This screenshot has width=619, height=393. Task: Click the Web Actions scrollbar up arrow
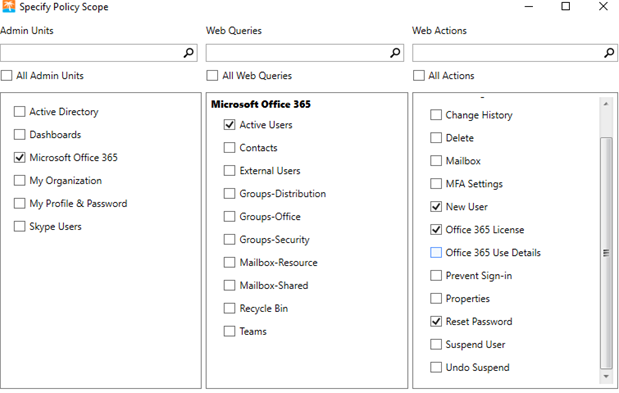click(606, 104)
